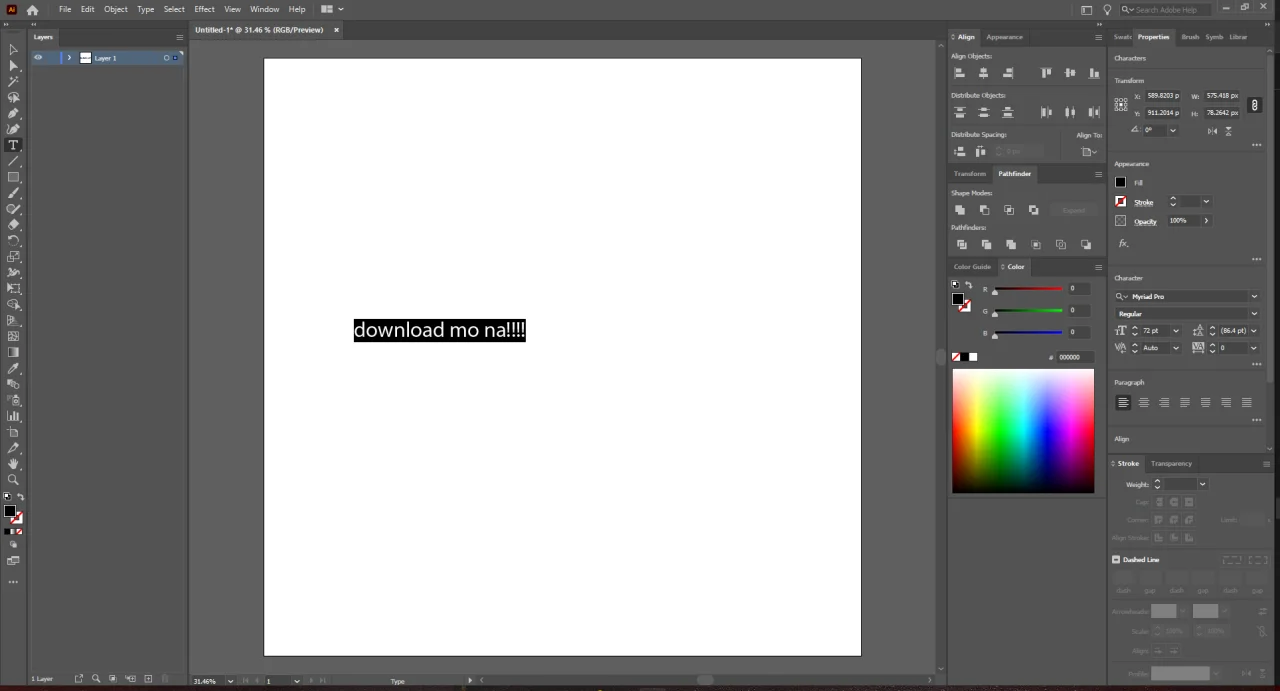
Task: Expand Layer 1 sublayers arrow
Action: (x=69, y=58)
